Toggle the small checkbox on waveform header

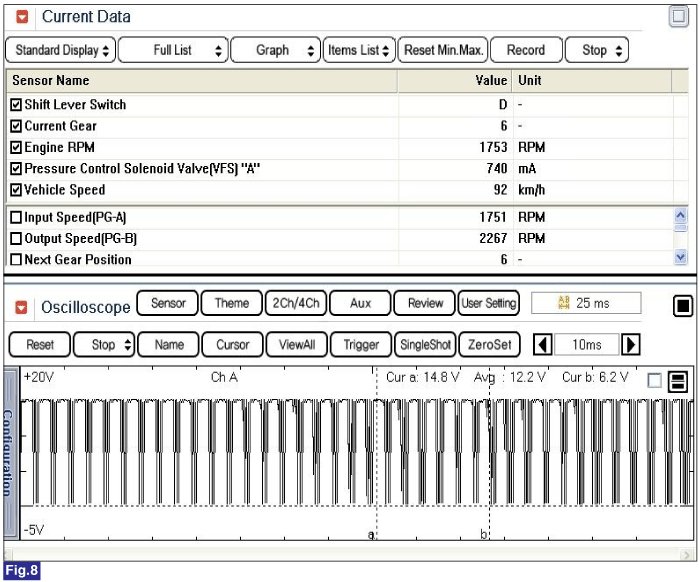tap(654, 380)
